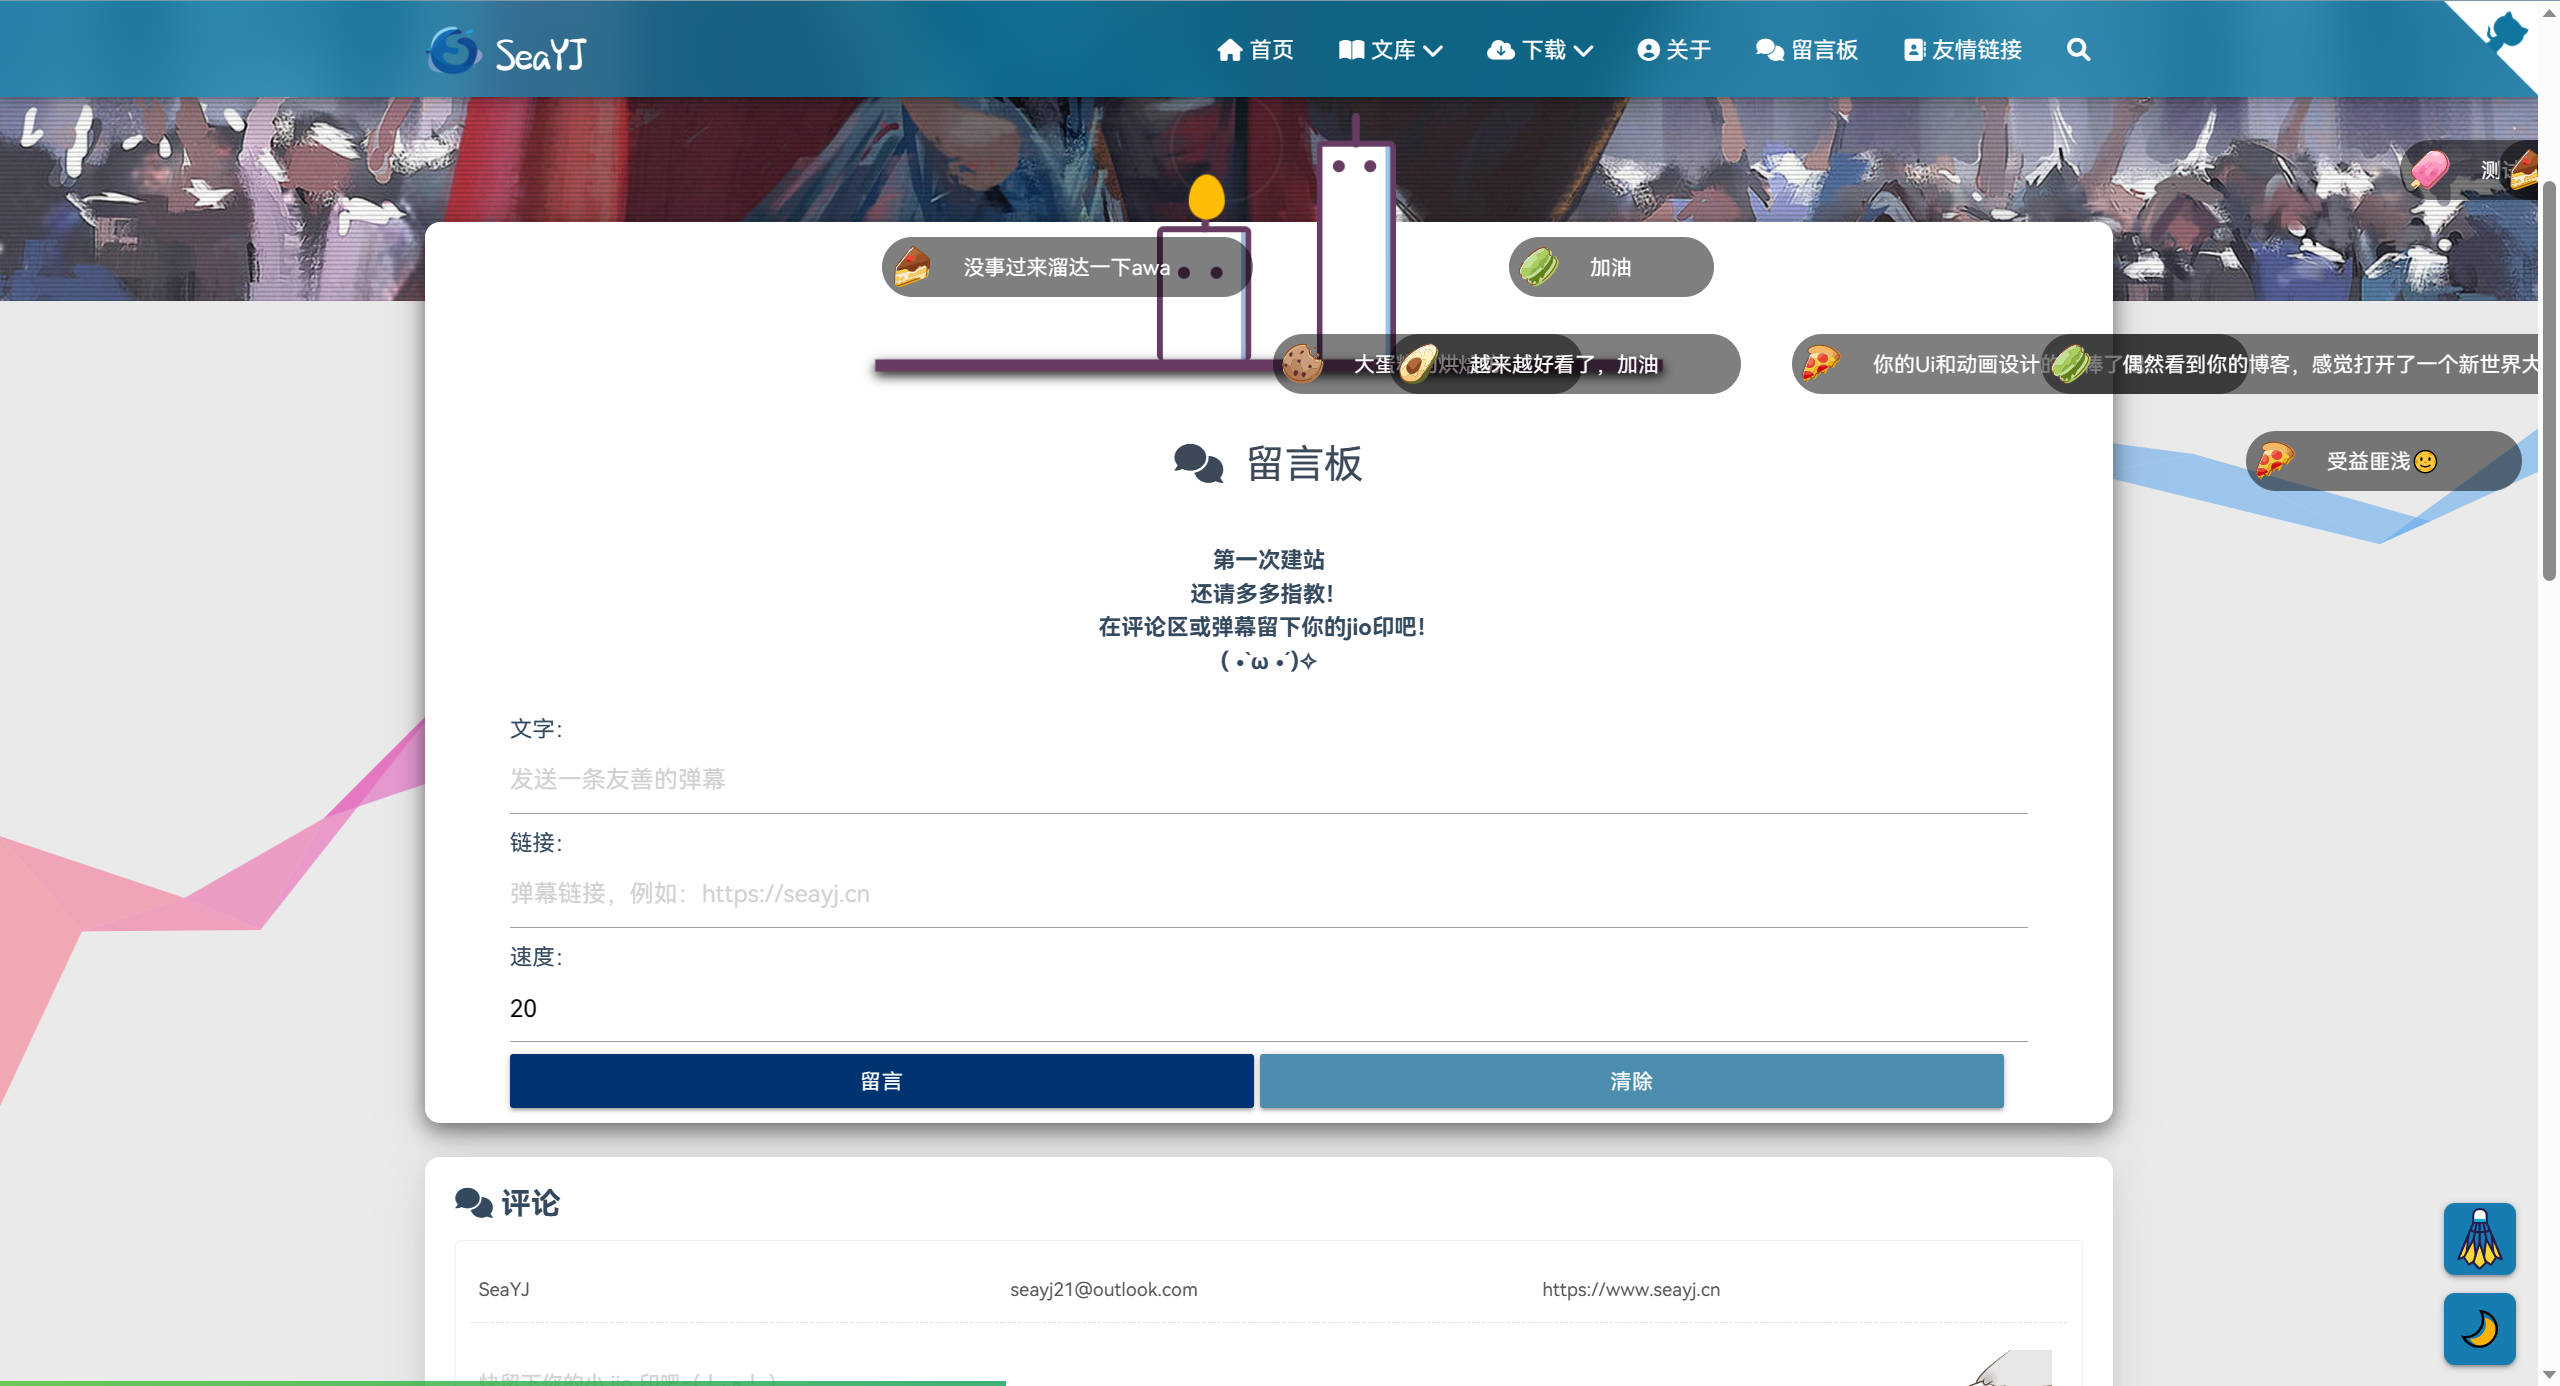Image resolution: width=2560 pixels, height=1386 pixels.
Task: Click the 留言板 page heading text
Action: (x=1304, y=464)
